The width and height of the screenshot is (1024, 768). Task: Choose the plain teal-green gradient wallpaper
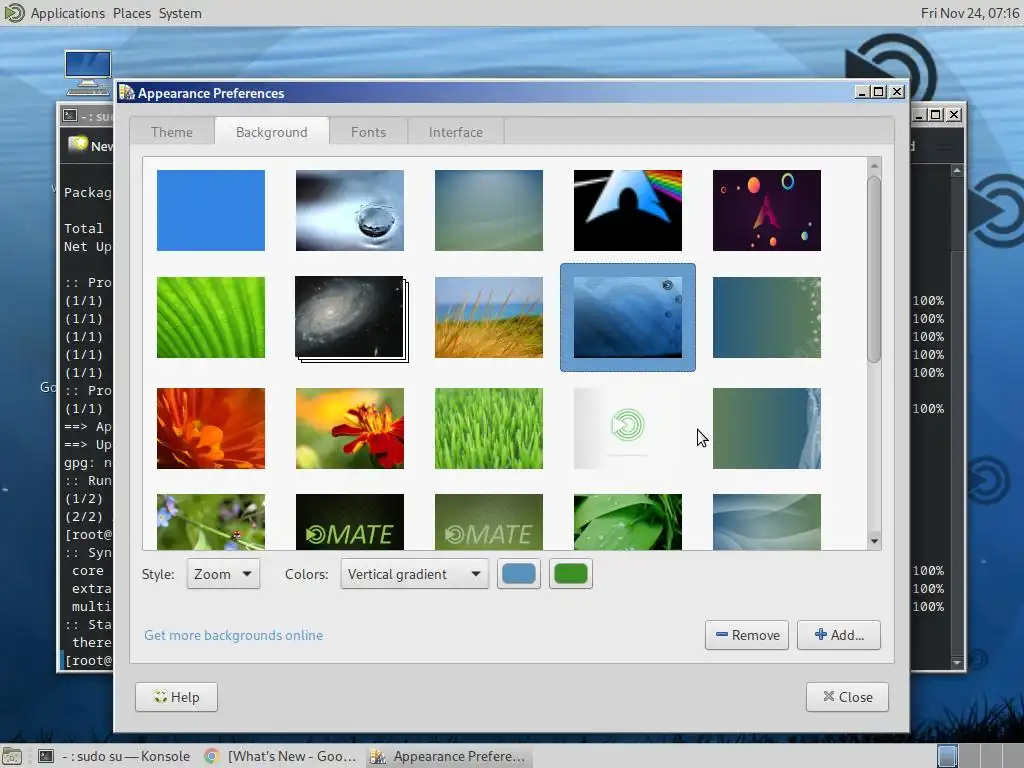[488, 210]
